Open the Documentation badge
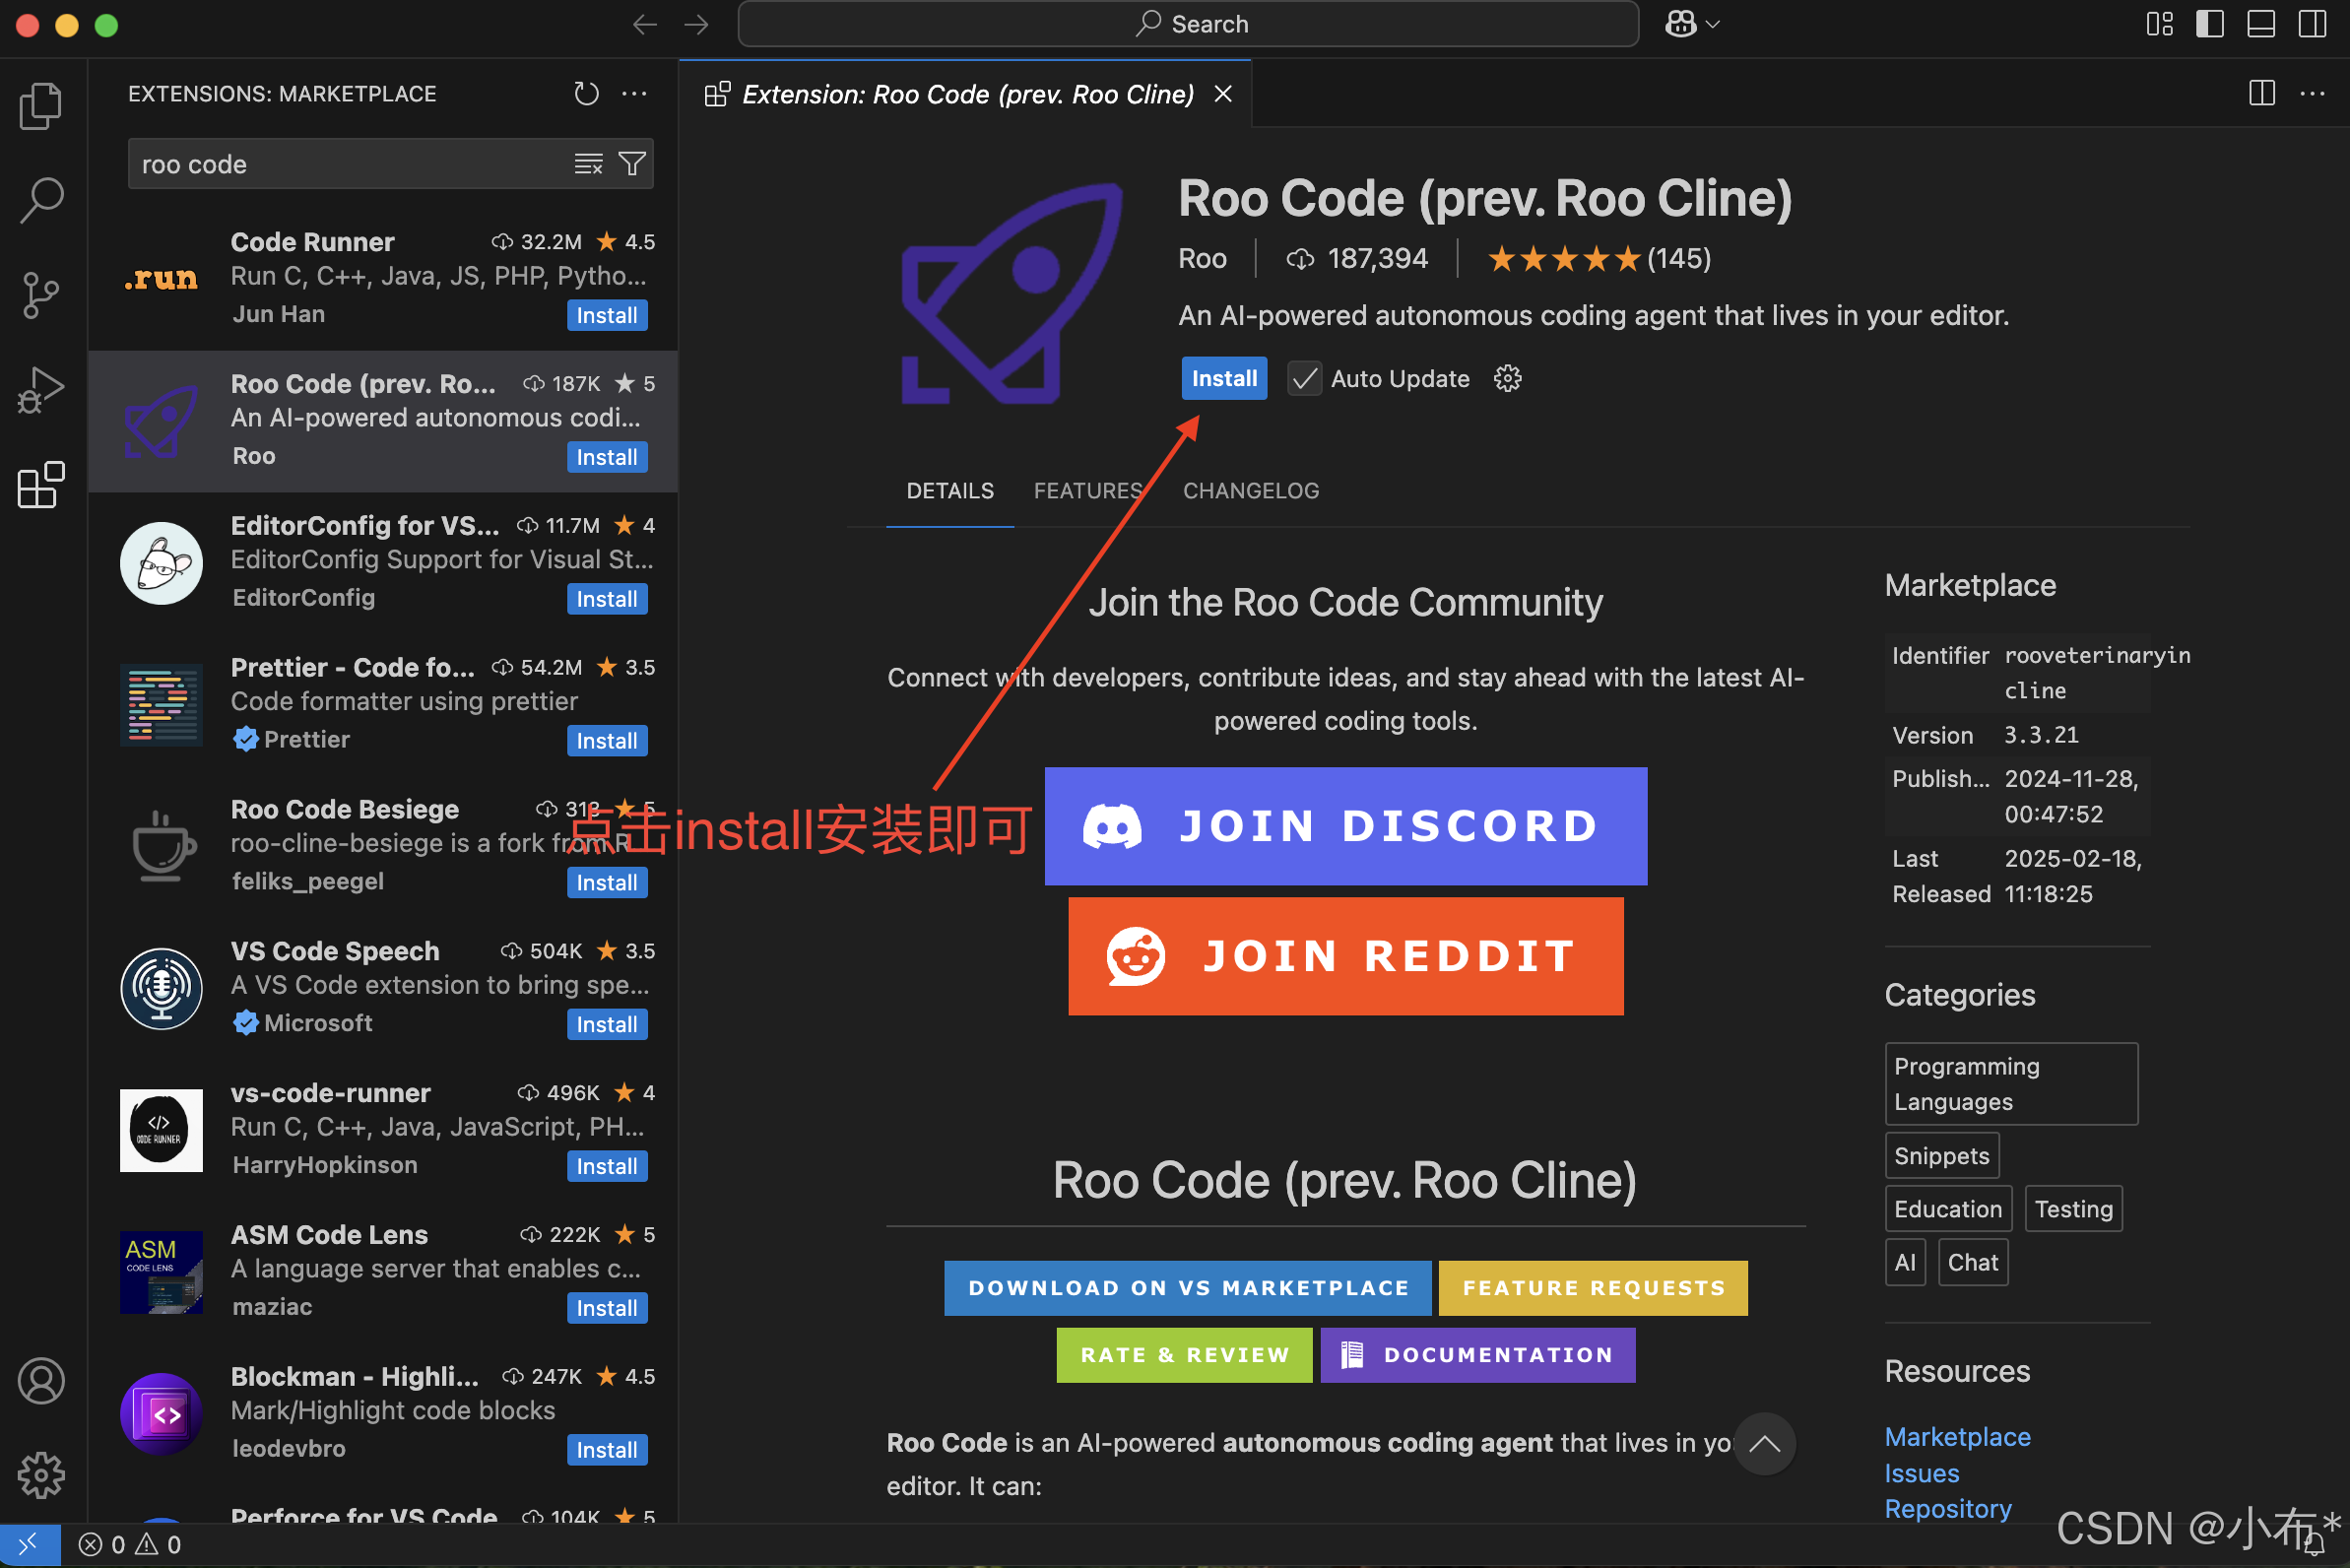Screen dimensions: 2350x1568 coord(1478,1355)
